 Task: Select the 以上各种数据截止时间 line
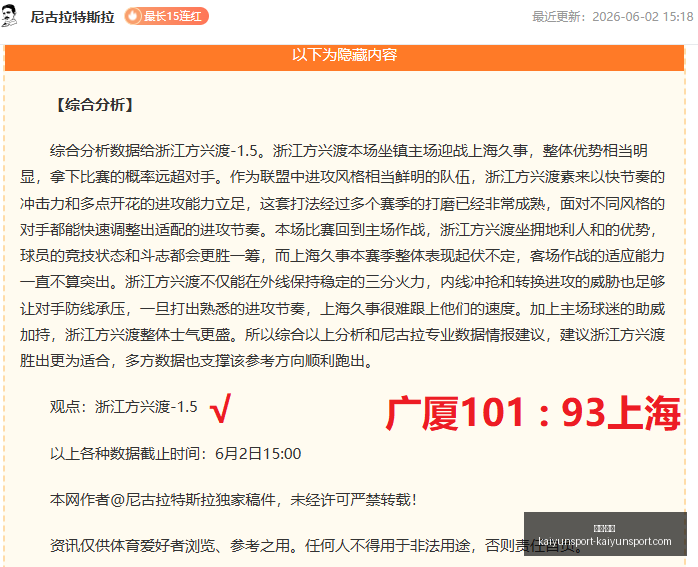(175, 454)
